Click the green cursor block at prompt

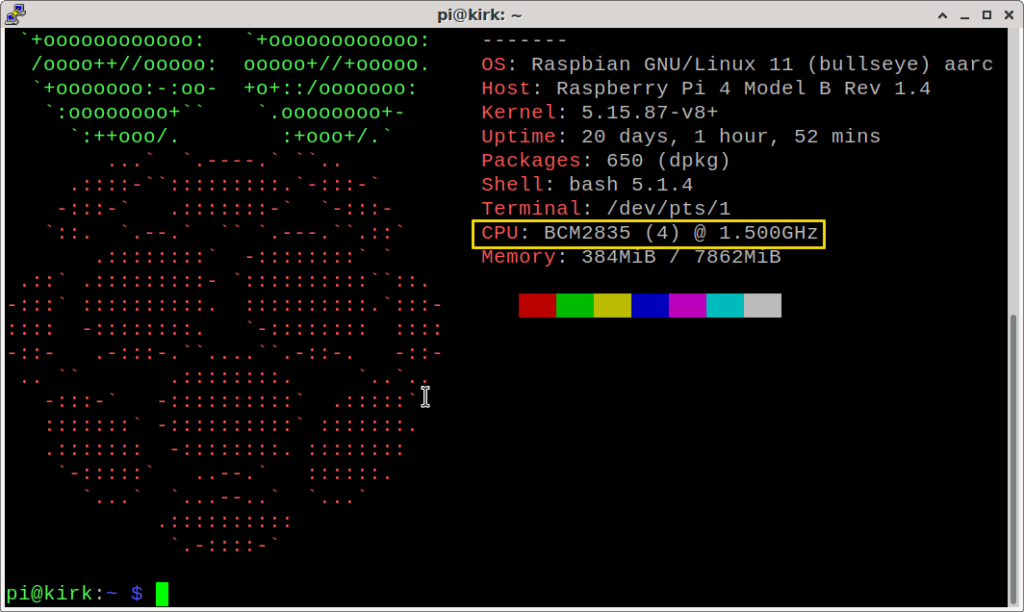[x=162, y=594]
